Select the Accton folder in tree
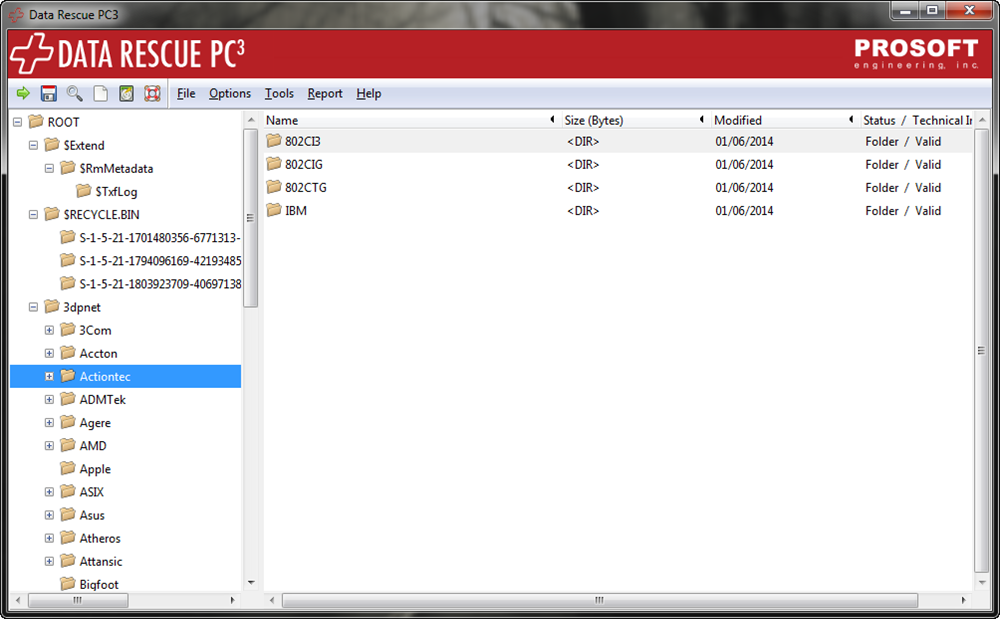The height and width of the screenshot is (619, 1000). pyautogui.click(x=89, y=353)
